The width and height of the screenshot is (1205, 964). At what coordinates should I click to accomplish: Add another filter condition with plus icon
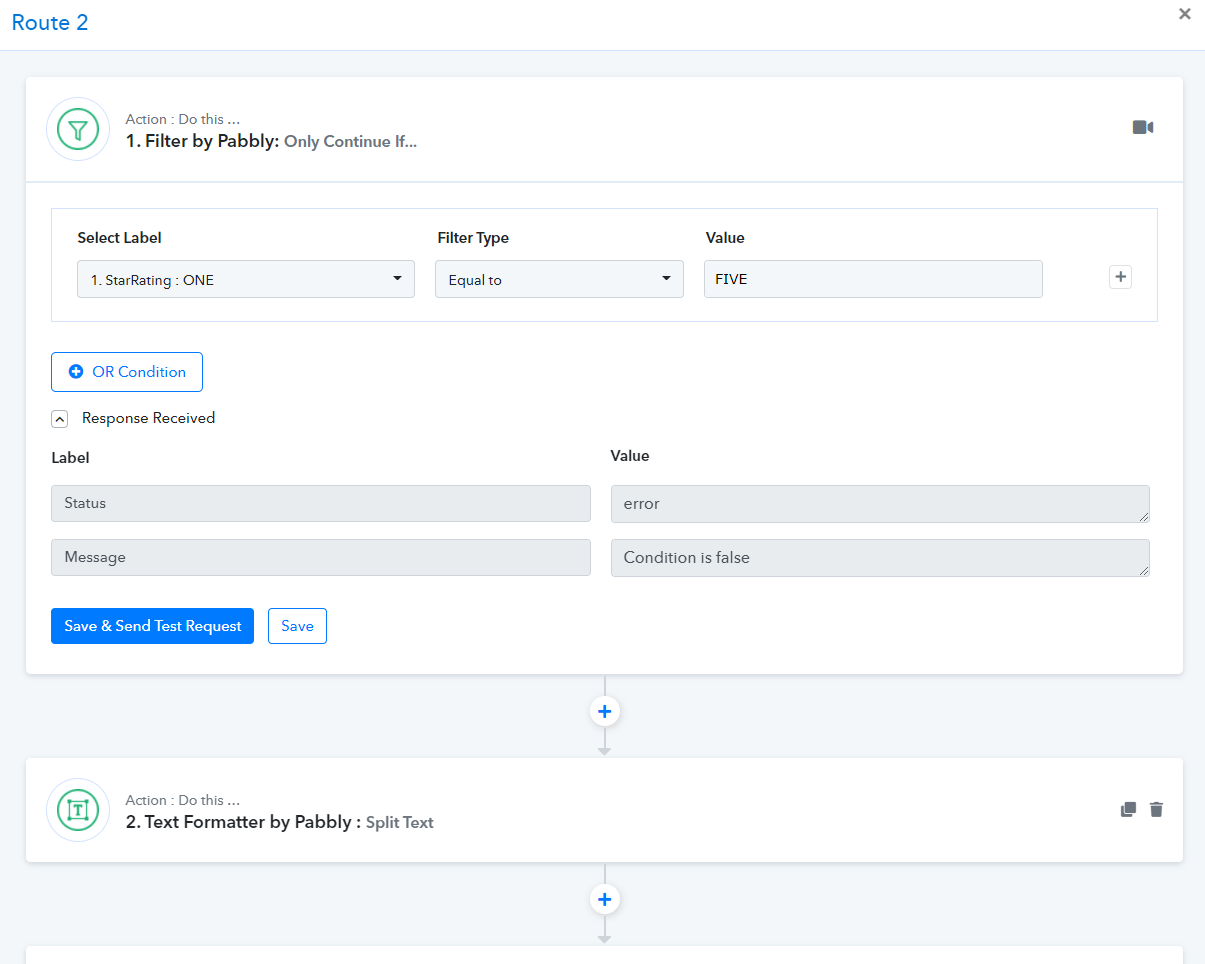(x=1120, y=278)
